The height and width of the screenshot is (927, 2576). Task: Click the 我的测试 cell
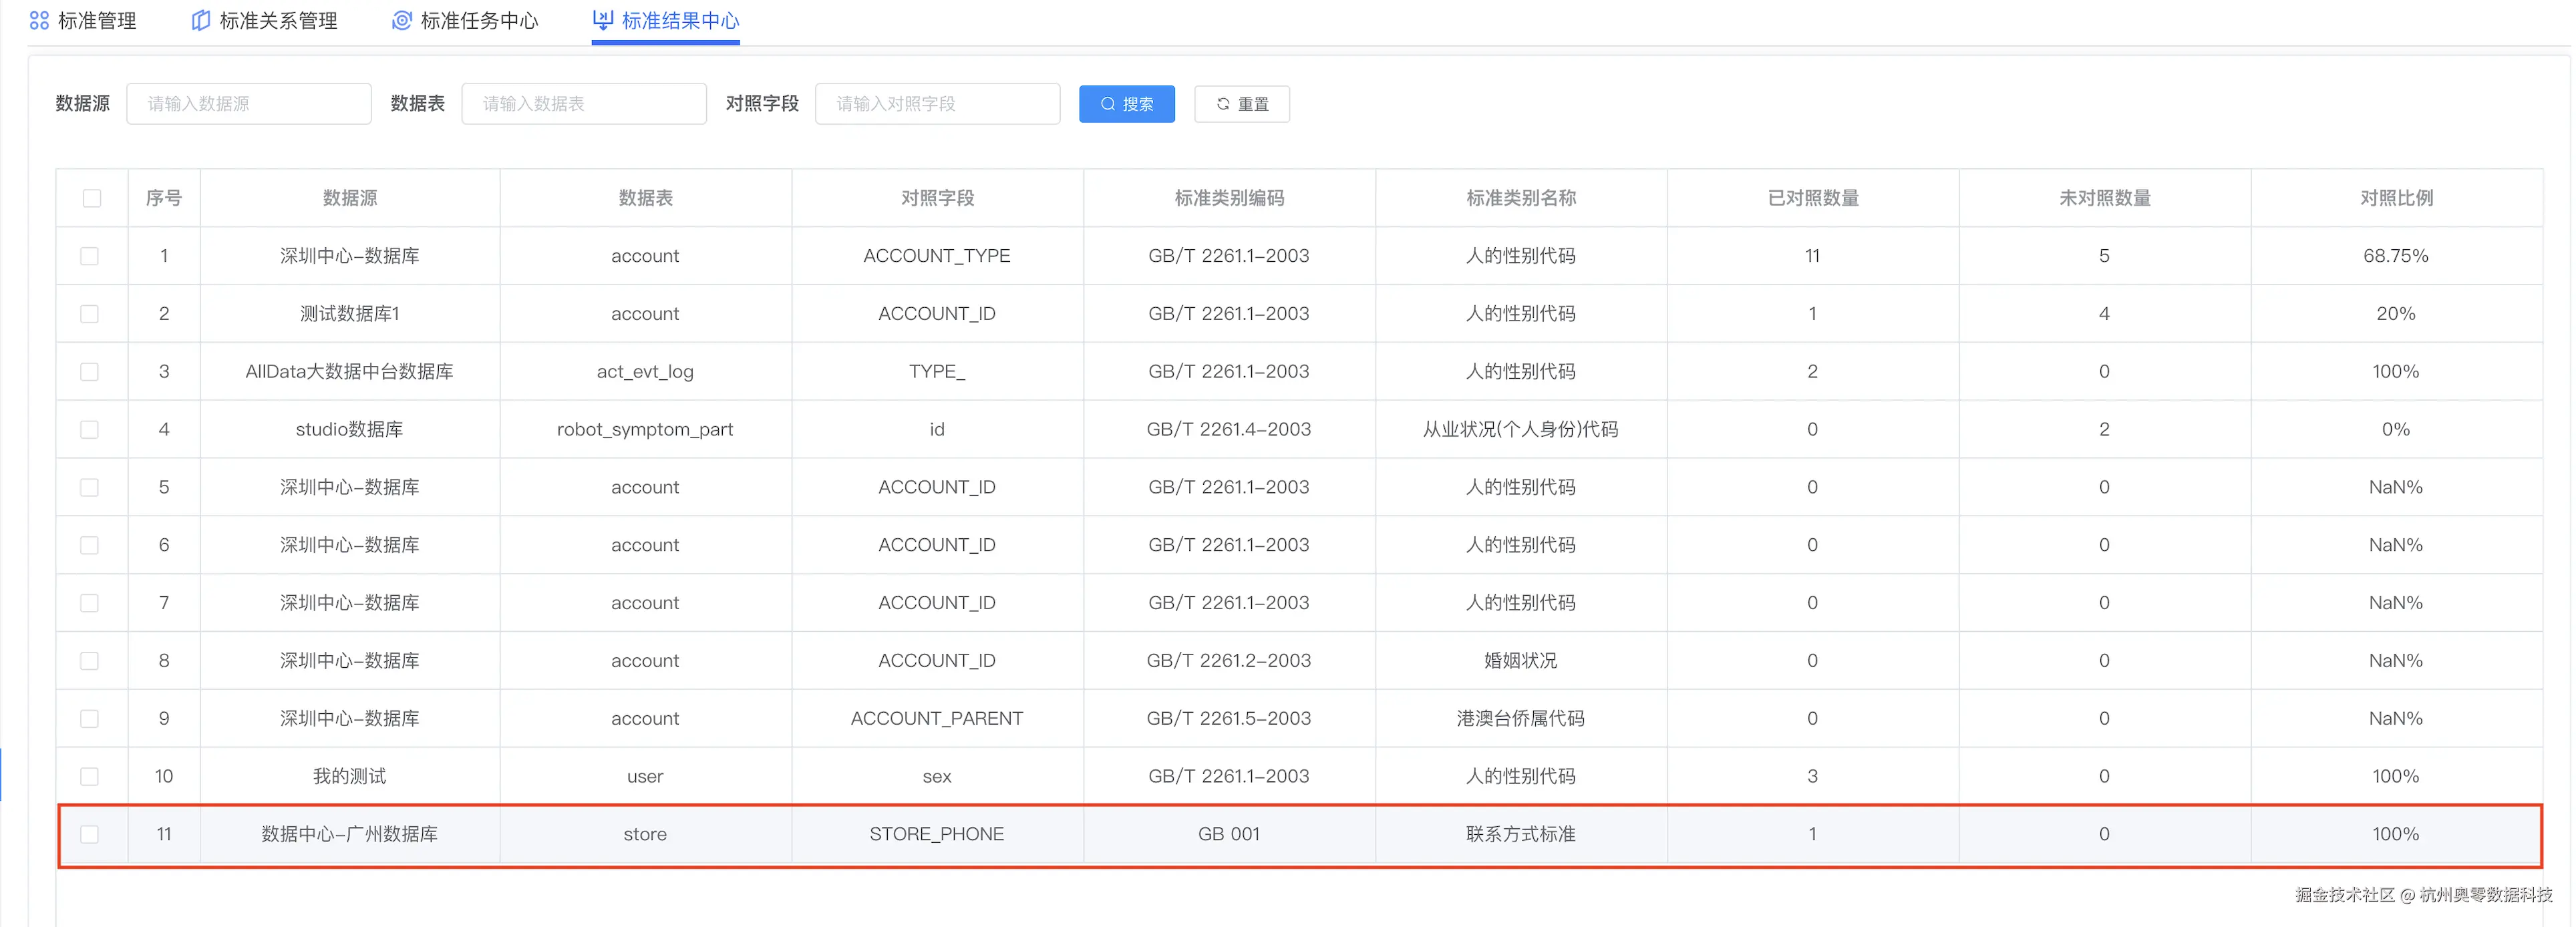click(350, 777)
